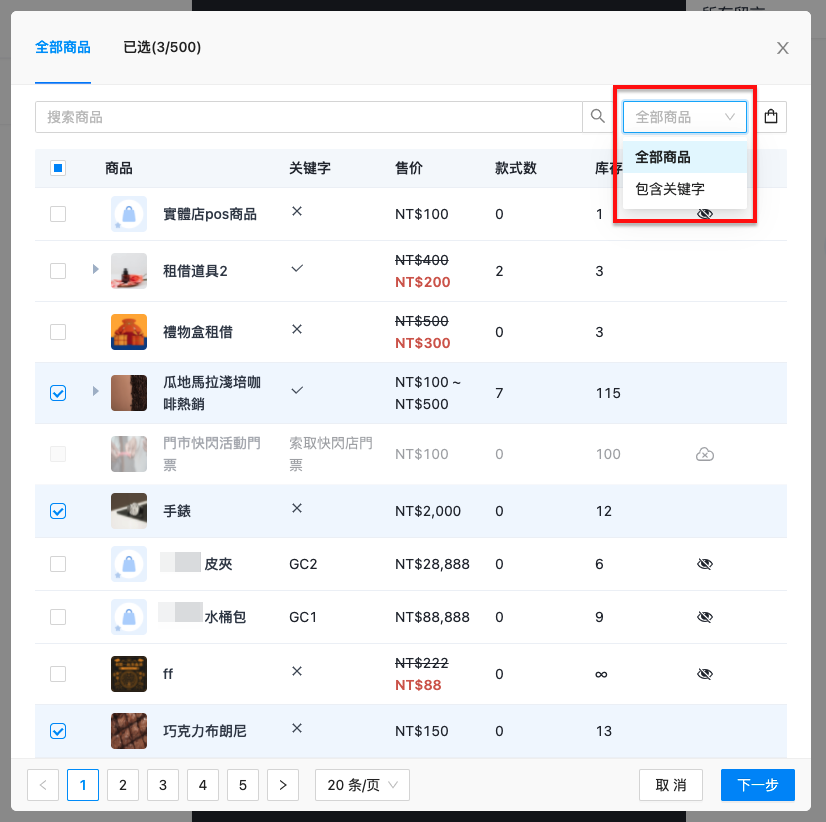Image resolution: width=826 pixels, height=822 pixels.
Task: Click the keyword checkmark for 租借道具2
Action: [x=297, y=268]
